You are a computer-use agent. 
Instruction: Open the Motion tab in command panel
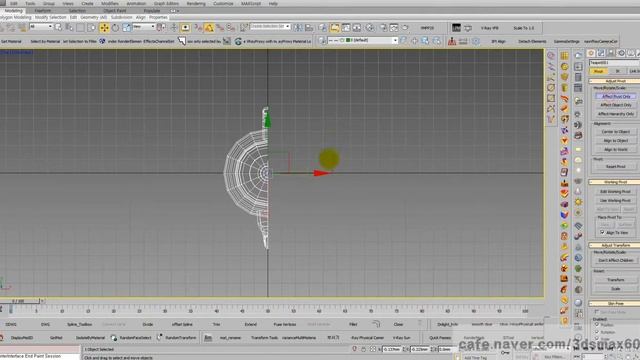(x=621, y=53)
